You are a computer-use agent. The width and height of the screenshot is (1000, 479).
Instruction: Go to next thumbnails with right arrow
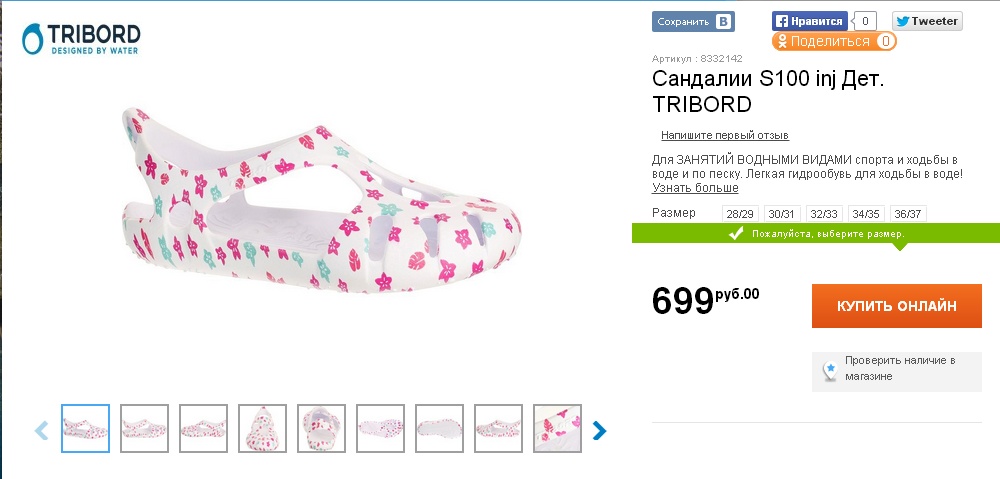pos(599,430)
